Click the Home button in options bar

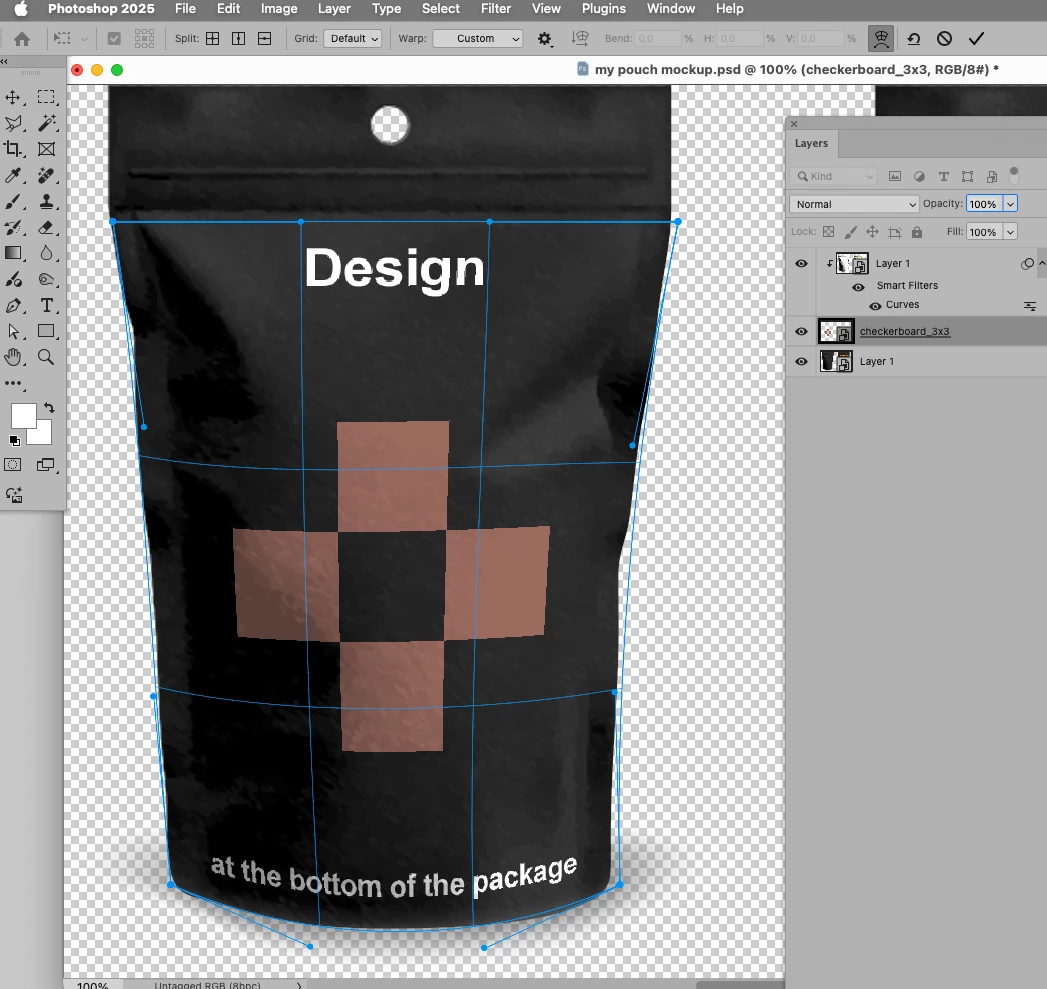pyautogui.click(x=22, y=39)
